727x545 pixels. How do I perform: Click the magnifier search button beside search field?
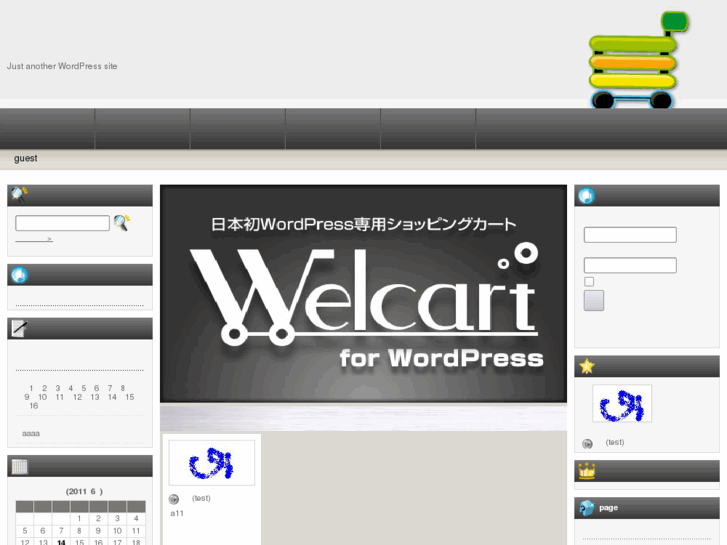tap(122, 223)
